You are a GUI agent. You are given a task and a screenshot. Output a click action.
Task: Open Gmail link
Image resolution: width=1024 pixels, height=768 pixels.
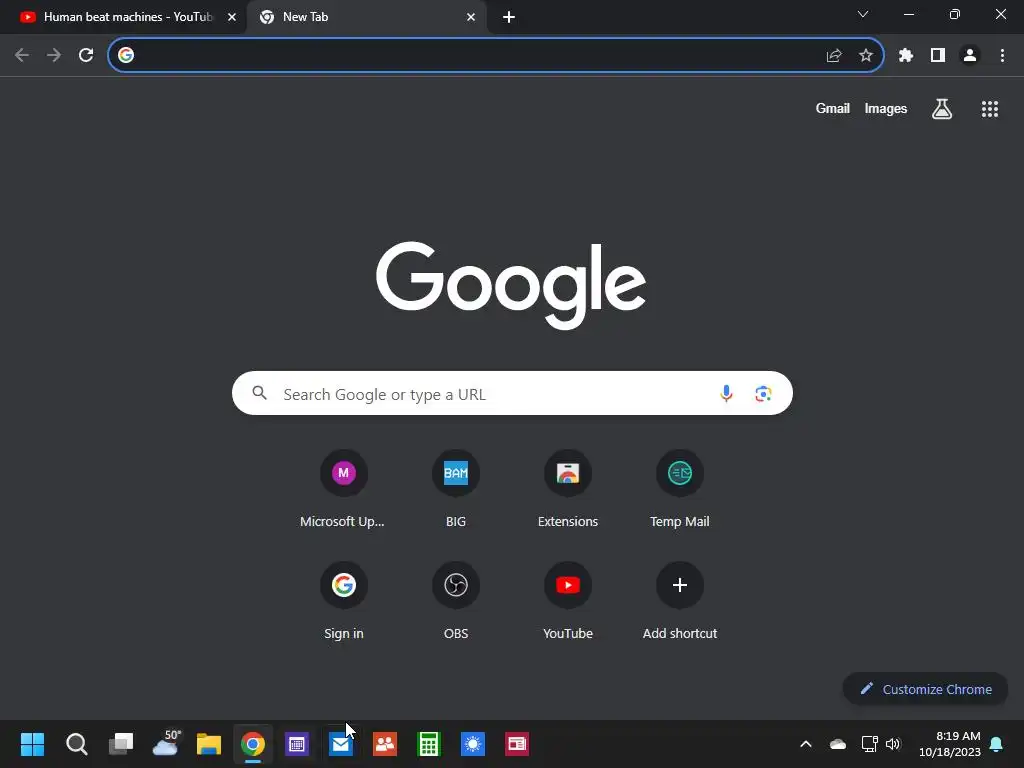click(x=833, y=108)
